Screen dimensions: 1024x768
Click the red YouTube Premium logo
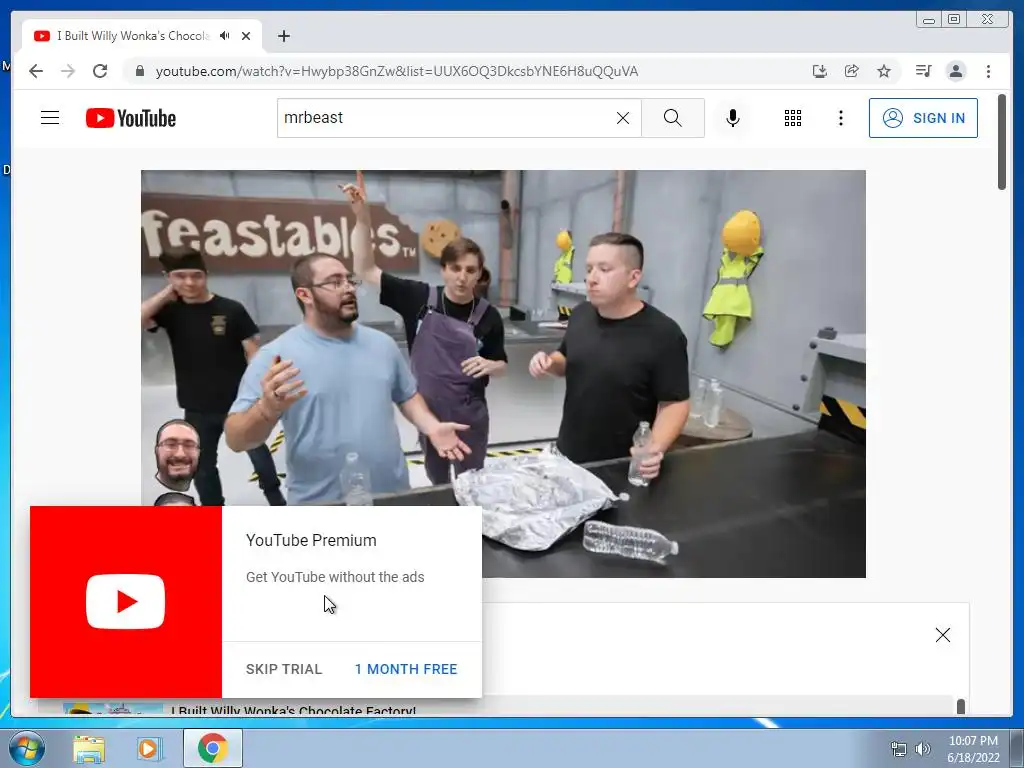coord(125,601)
